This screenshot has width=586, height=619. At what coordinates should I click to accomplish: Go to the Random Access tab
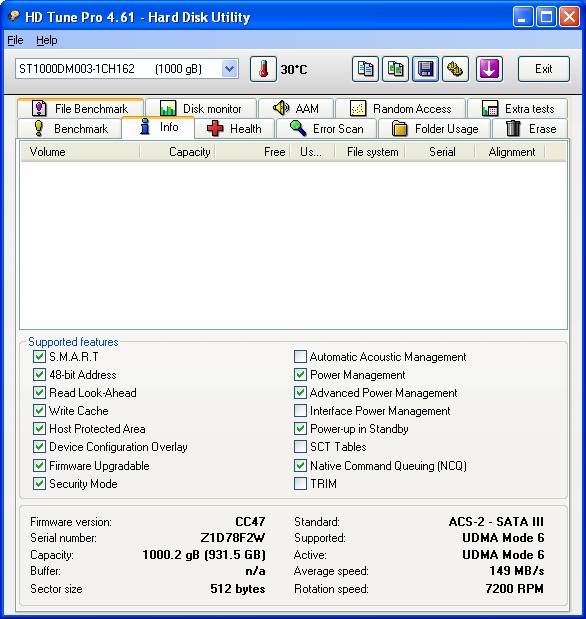tap(401, 108)
